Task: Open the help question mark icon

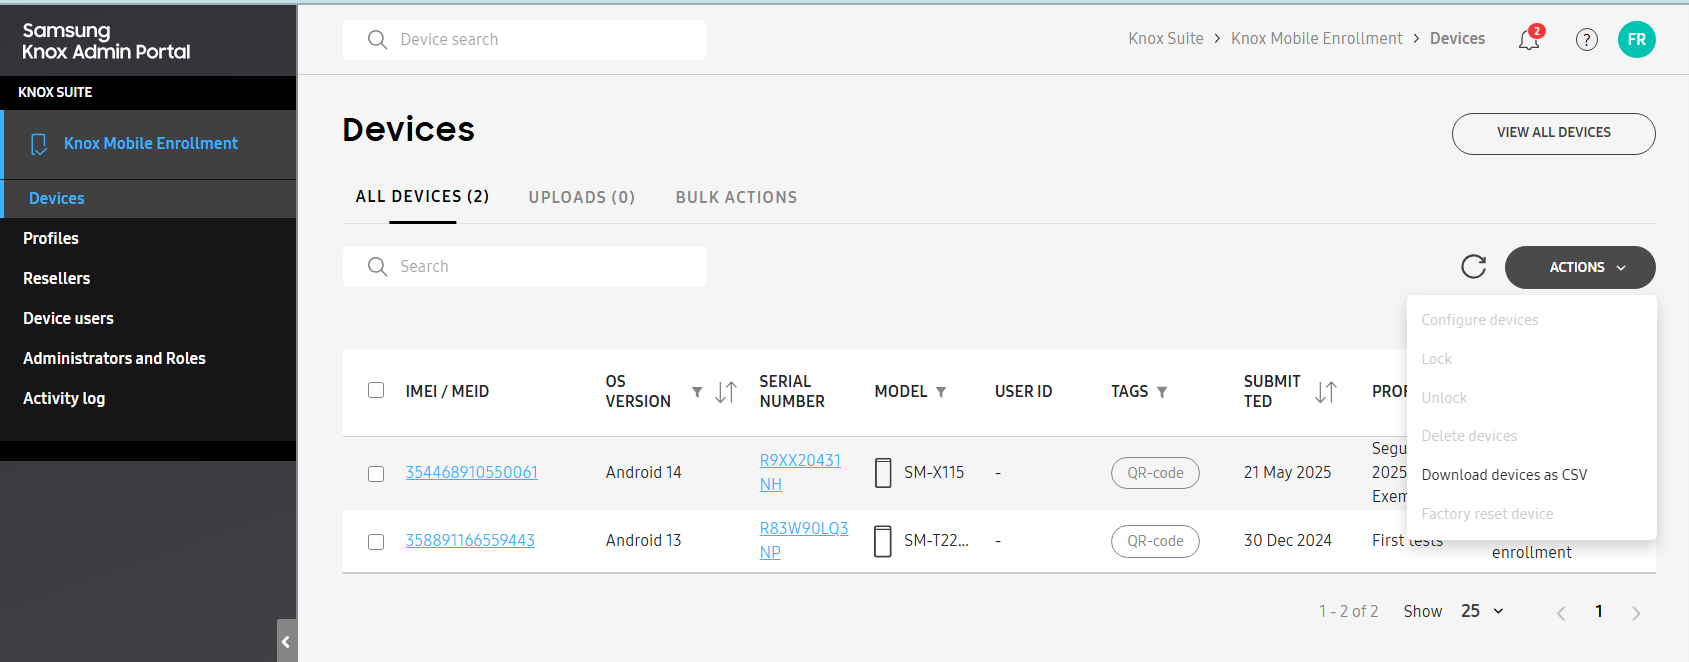Action: click(1587, 40)
